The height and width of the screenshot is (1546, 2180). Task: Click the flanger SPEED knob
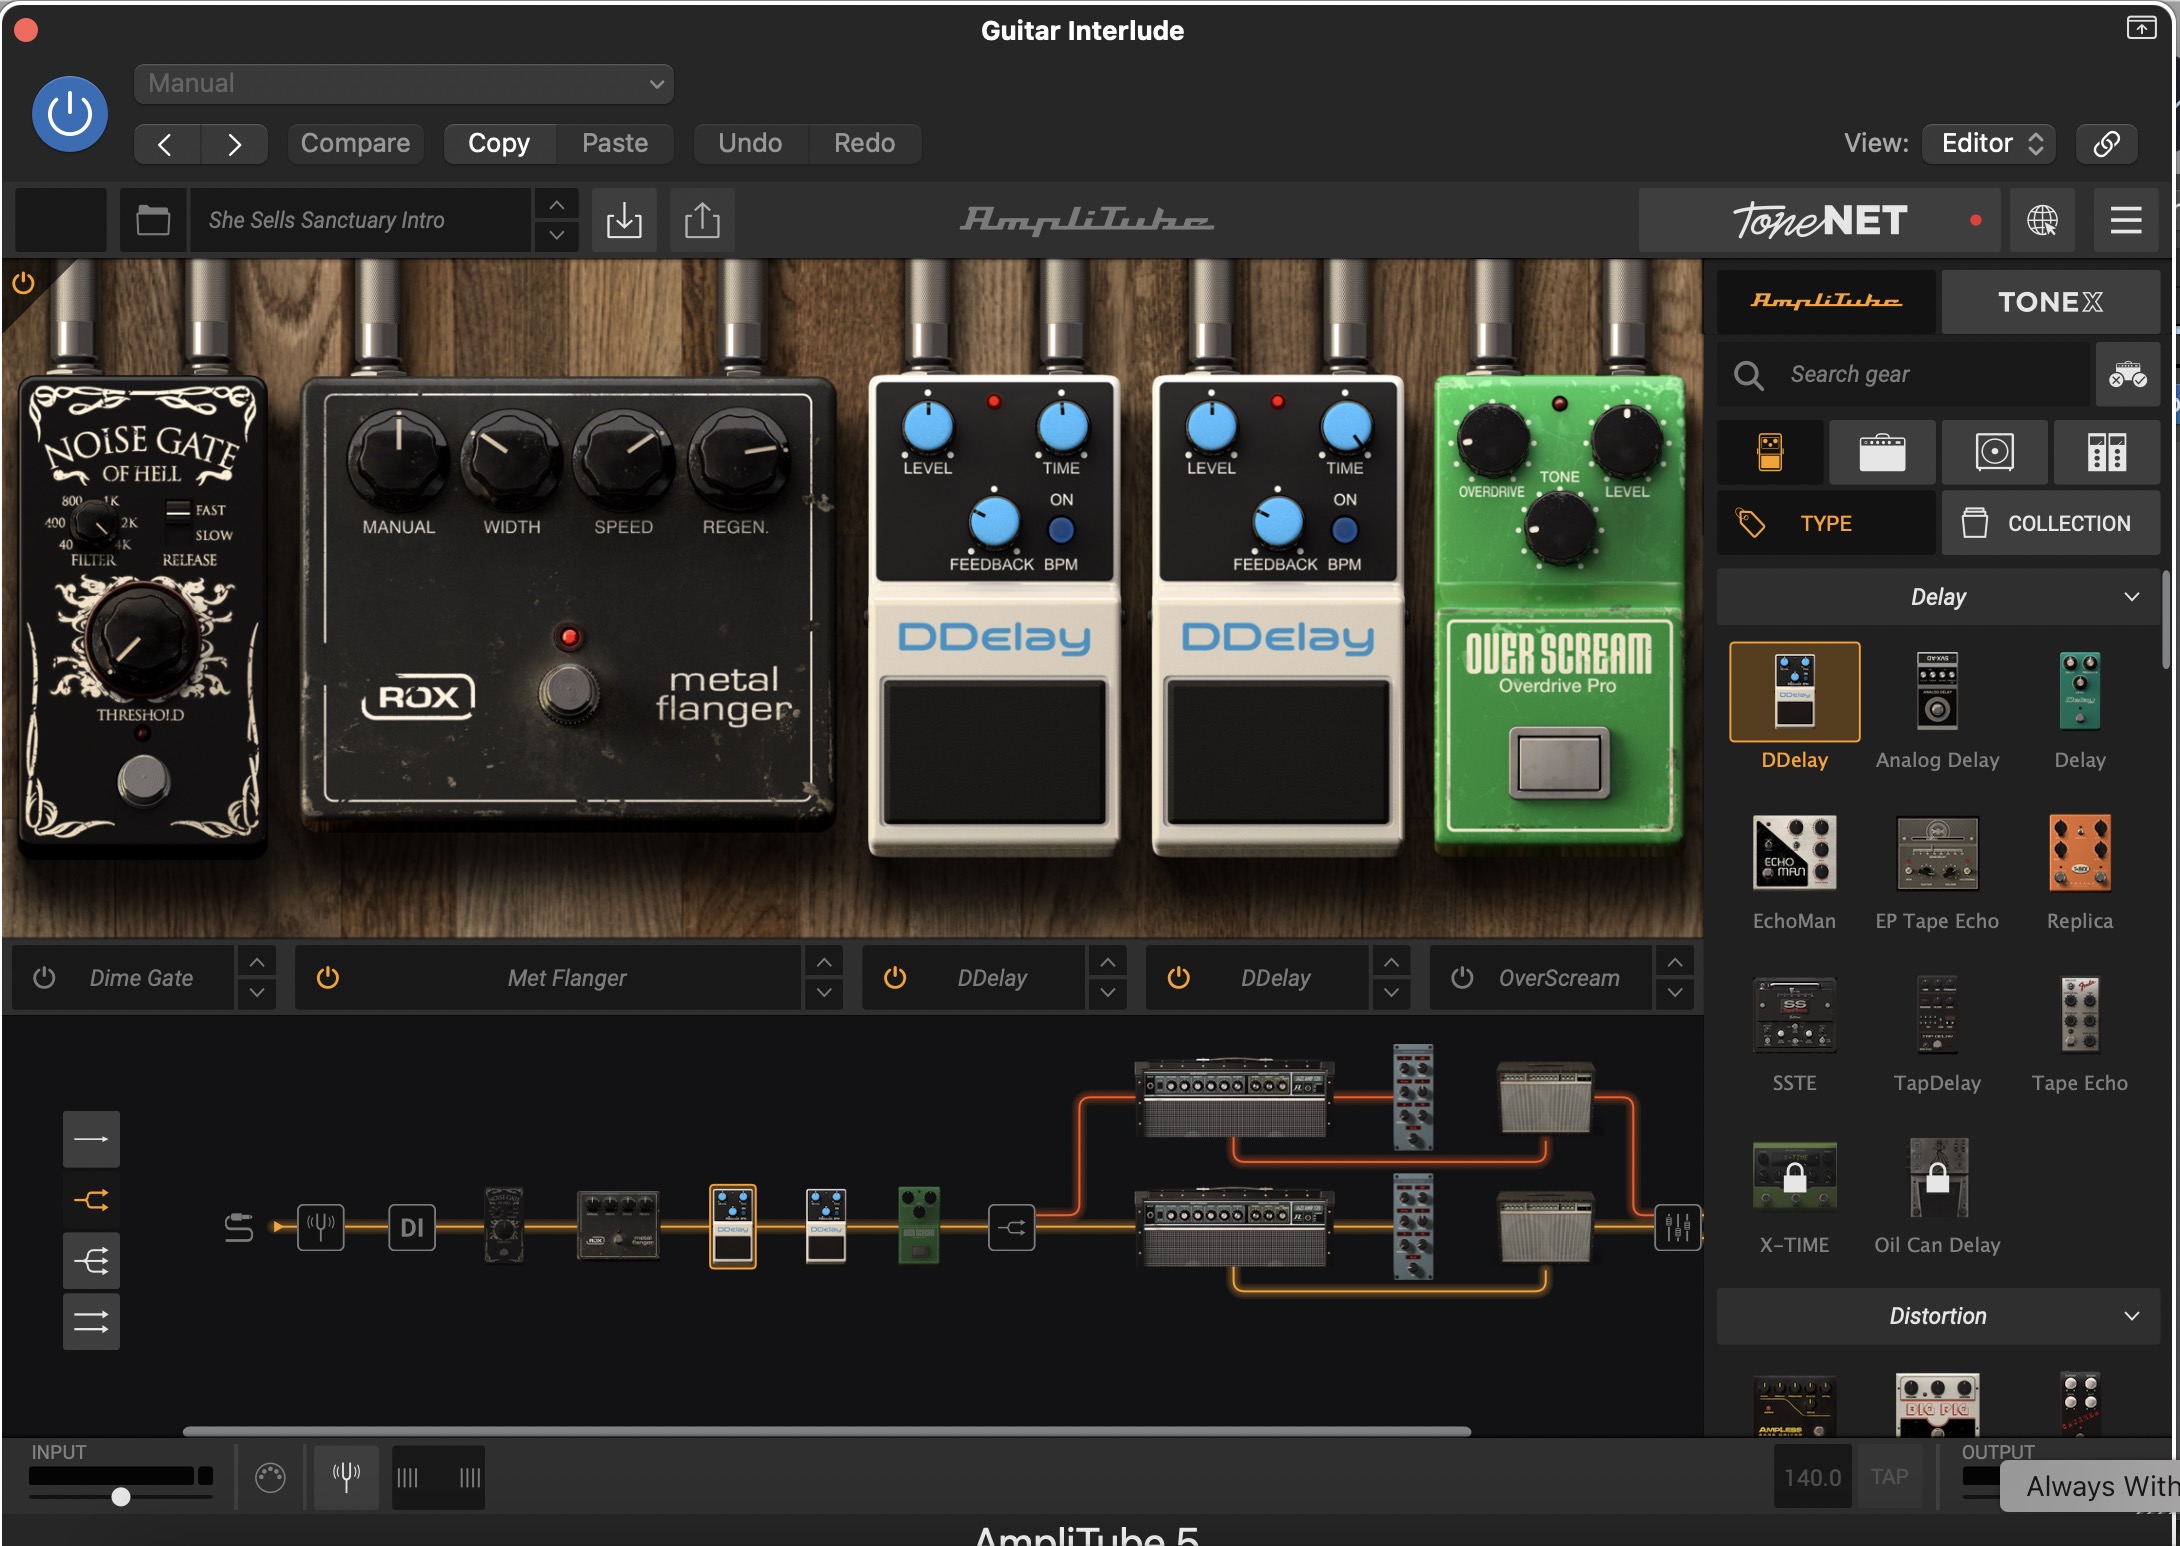click(x=623, y=460)
